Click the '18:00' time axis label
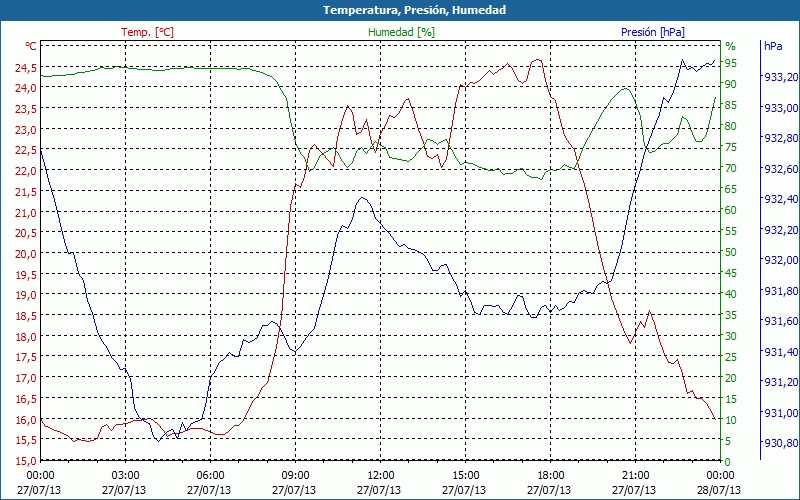 pos(550,476)
